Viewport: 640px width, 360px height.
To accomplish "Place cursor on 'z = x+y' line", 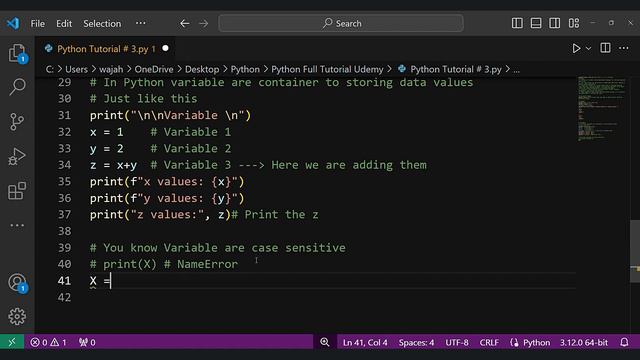I will point(113,165).
